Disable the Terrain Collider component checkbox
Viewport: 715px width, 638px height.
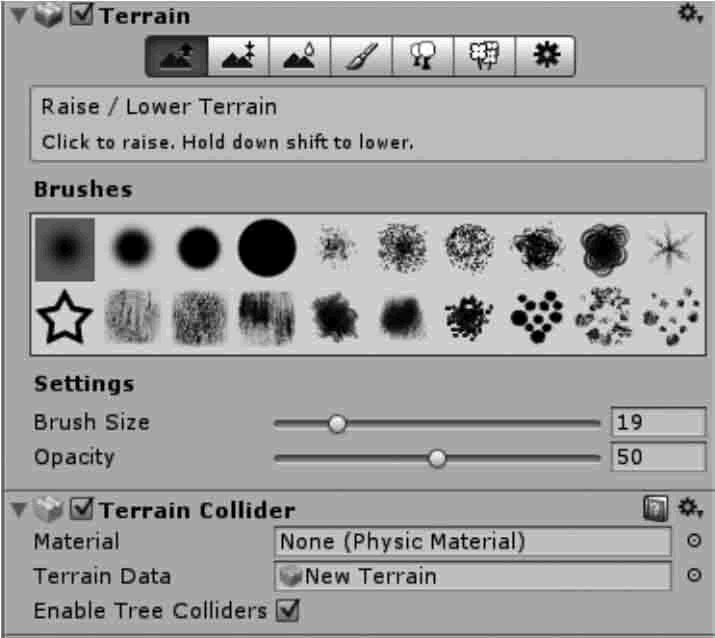83,509
